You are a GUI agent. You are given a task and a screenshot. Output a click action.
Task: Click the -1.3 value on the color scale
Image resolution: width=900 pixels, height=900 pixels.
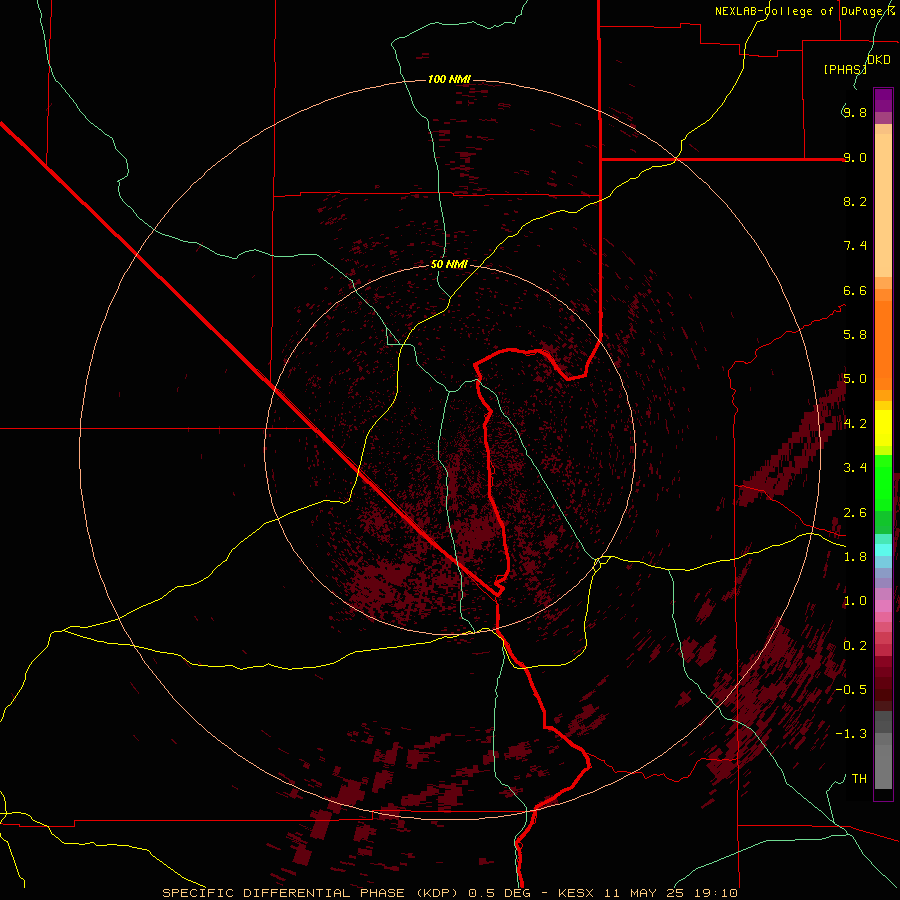[x=851, y=734]
